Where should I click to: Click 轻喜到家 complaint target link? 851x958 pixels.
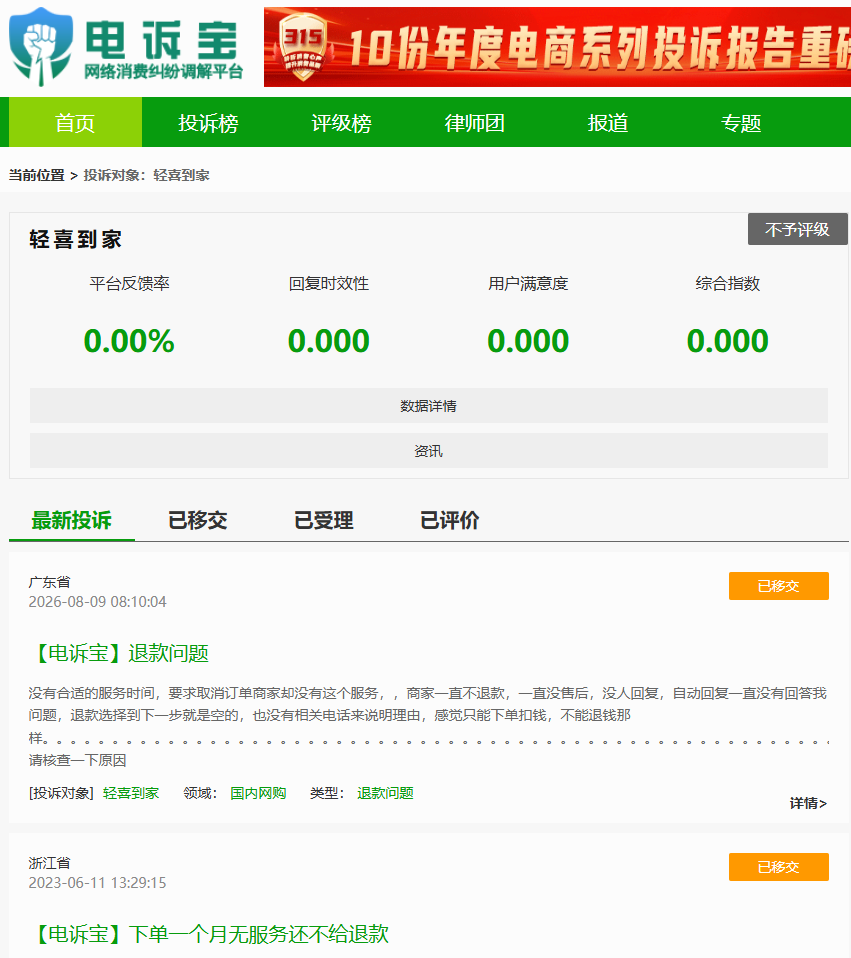tap(131, 793)
